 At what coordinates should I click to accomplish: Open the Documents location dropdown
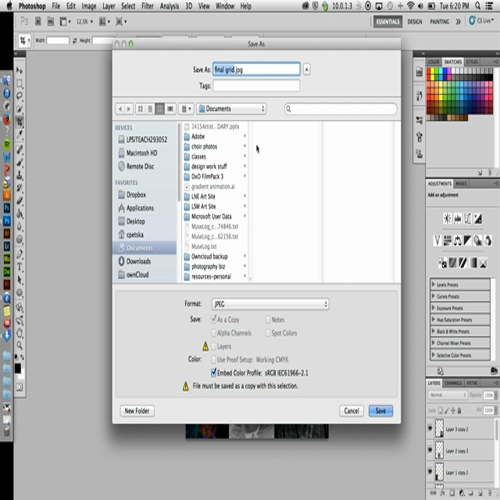(x=231, y=109)
